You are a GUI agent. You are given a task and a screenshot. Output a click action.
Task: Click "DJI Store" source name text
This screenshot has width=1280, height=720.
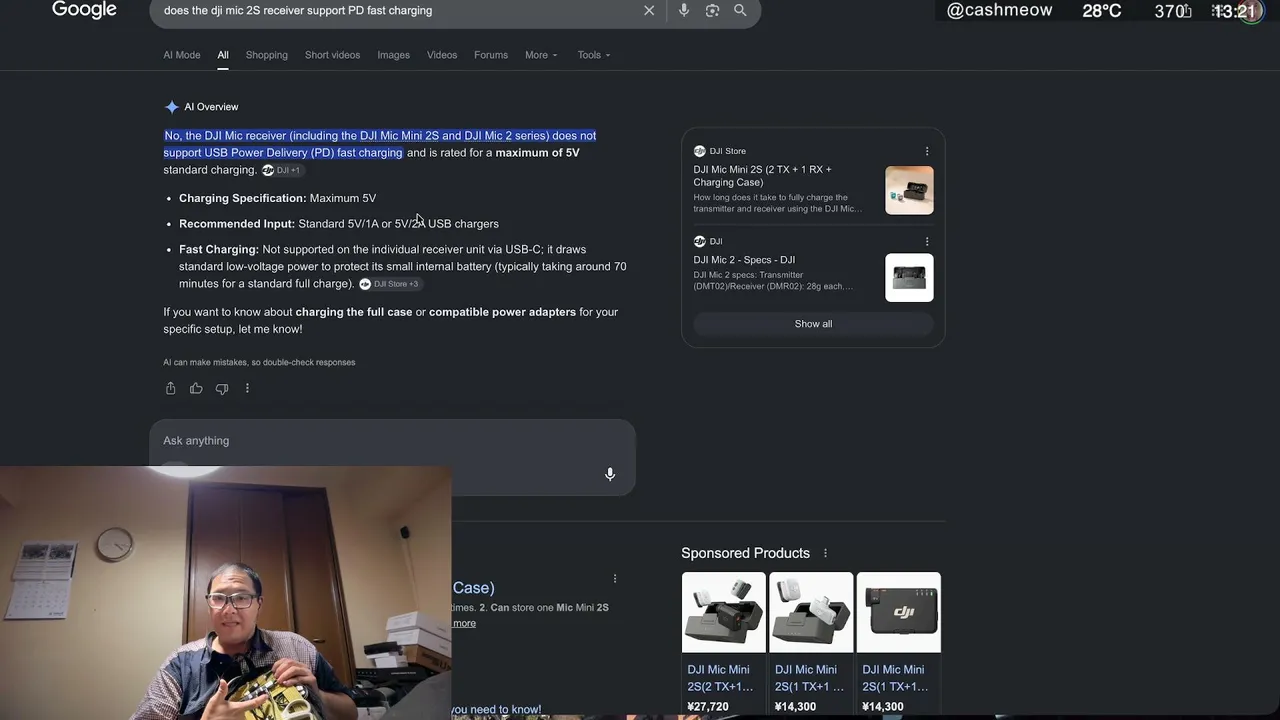pyautogui.click(x=727, y=151)
